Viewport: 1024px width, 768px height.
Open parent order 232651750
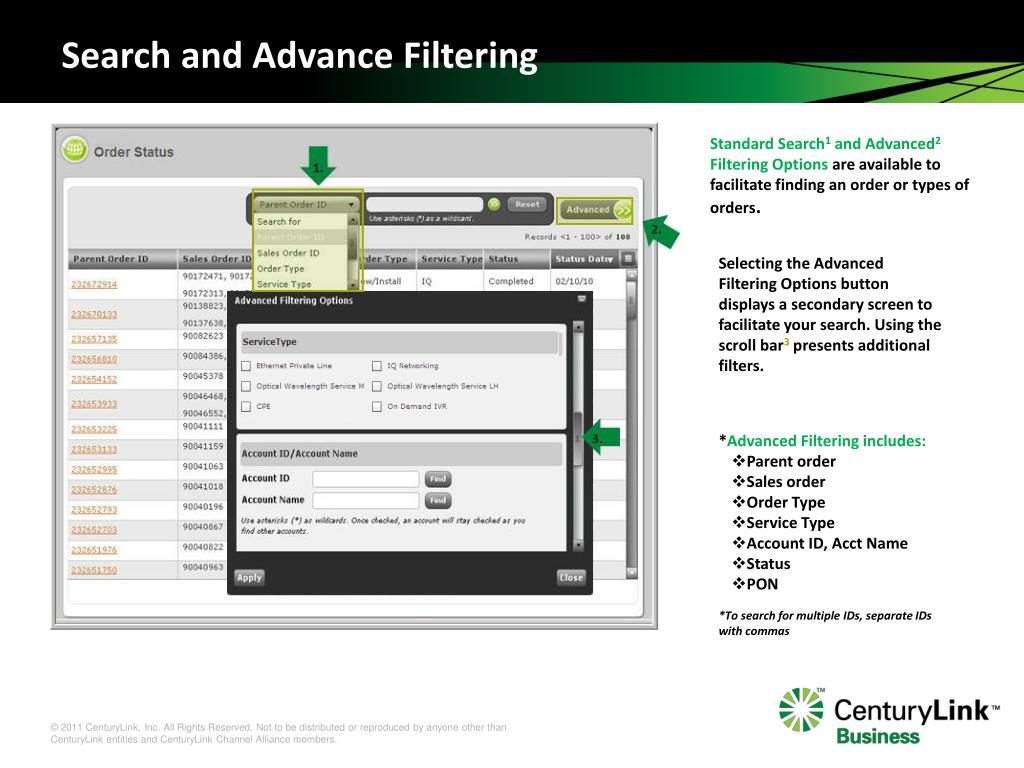click(x=94, y=570)
